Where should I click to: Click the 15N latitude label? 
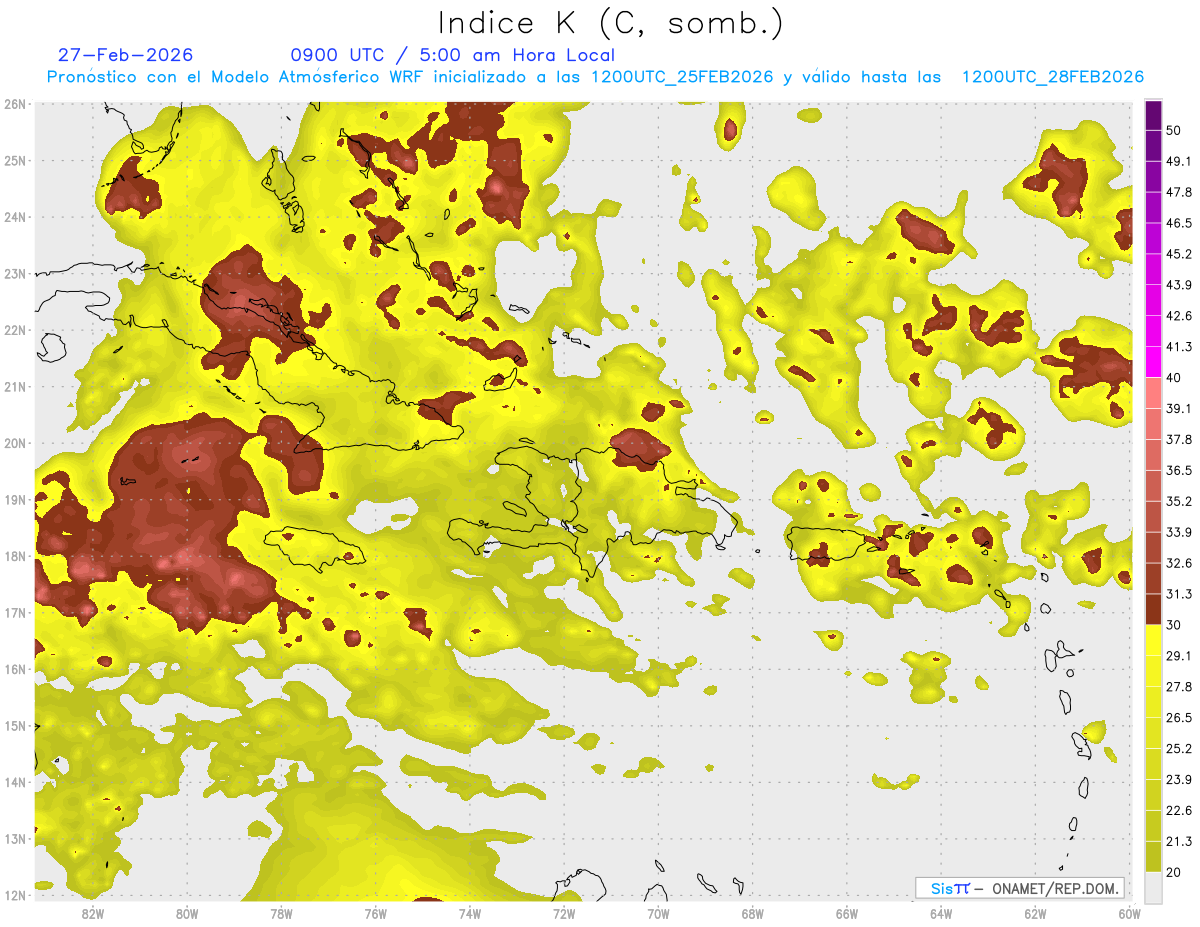[x=15, y=725]
